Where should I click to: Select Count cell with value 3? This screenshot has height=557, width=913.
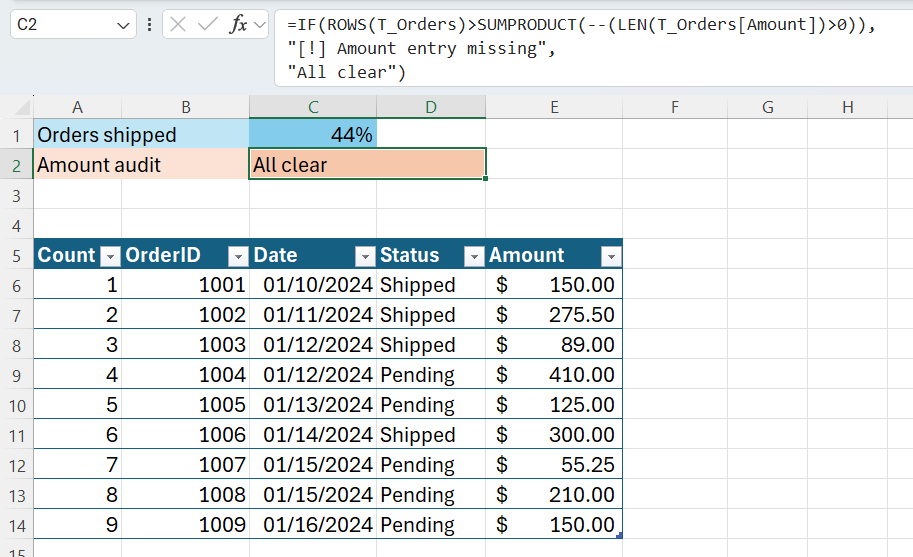coord(77,345)
